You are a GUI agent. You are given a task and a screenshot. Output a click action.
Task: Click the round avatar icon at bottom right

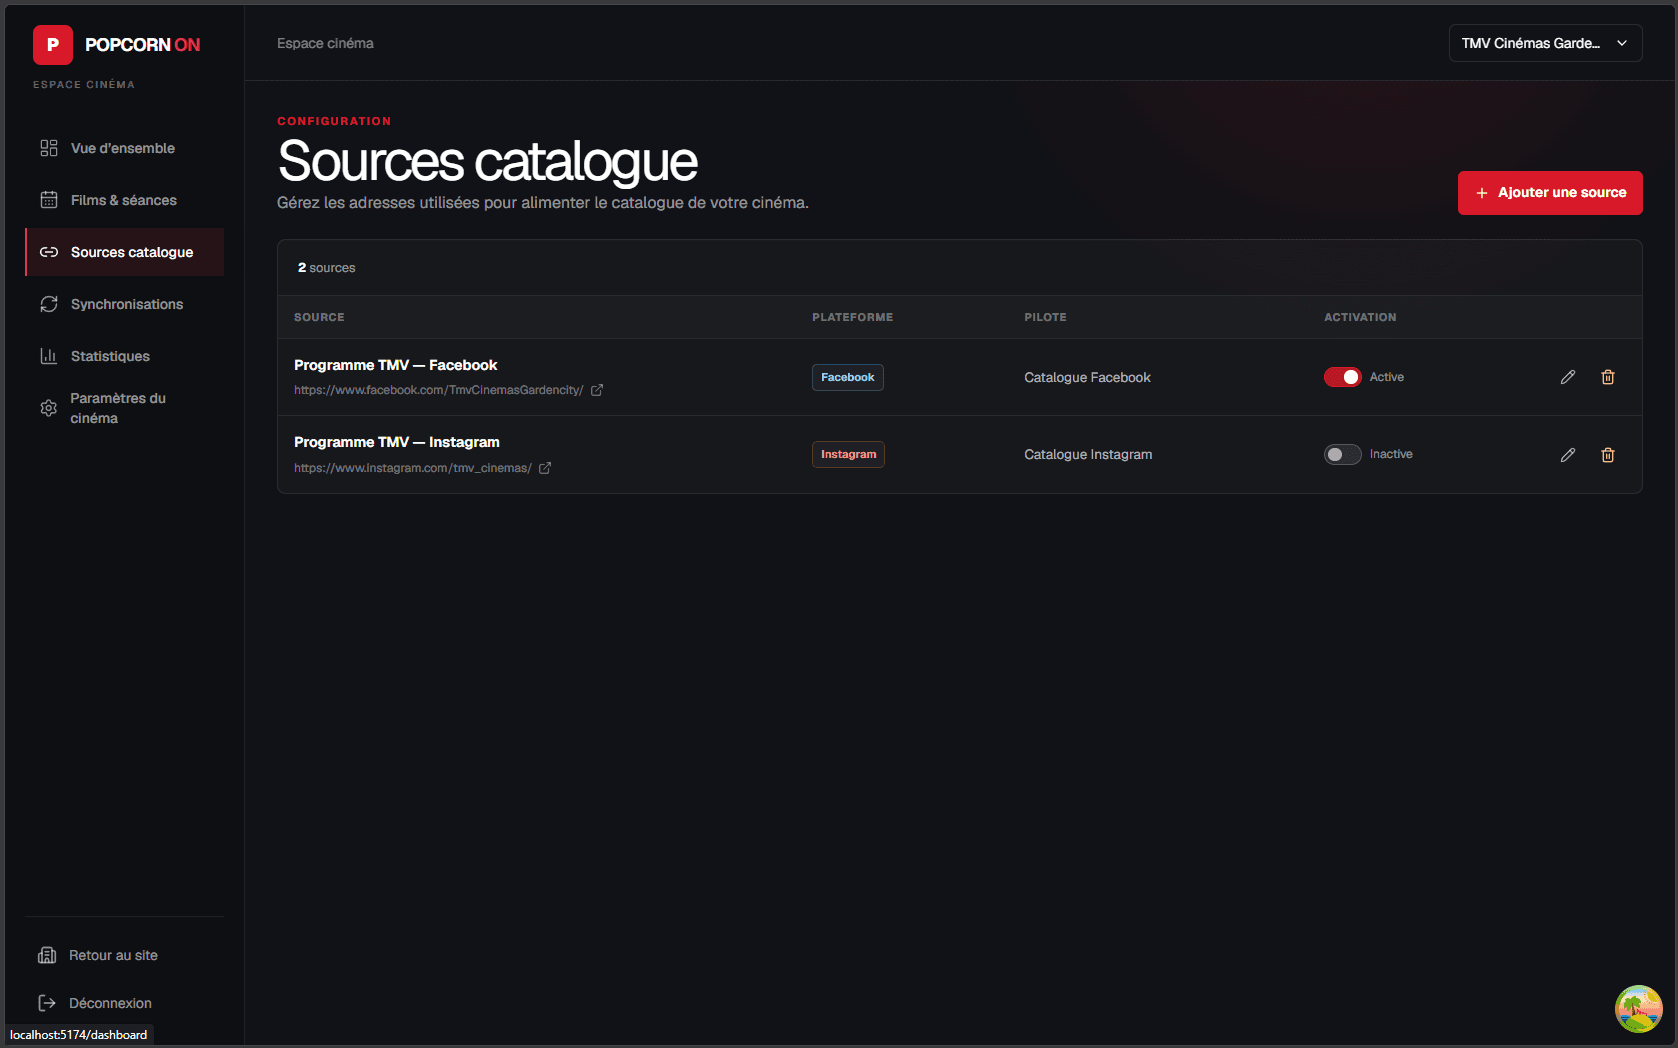click(1639, 1009)
